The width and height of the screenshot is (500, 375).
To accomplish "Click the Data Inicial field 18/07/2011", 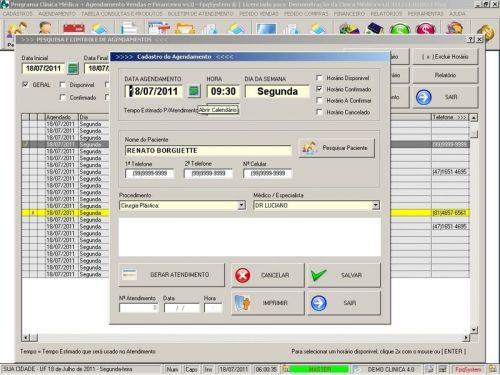I will click(x=43, y=69).
